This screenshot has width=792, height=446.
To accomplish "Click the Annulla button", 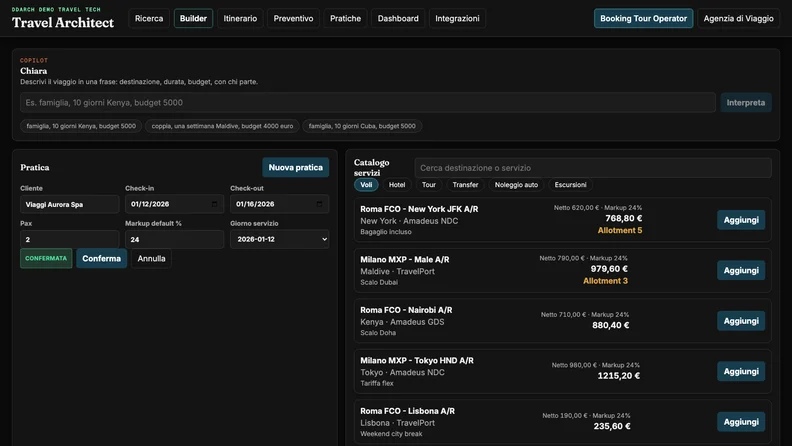I will point(151,258).
